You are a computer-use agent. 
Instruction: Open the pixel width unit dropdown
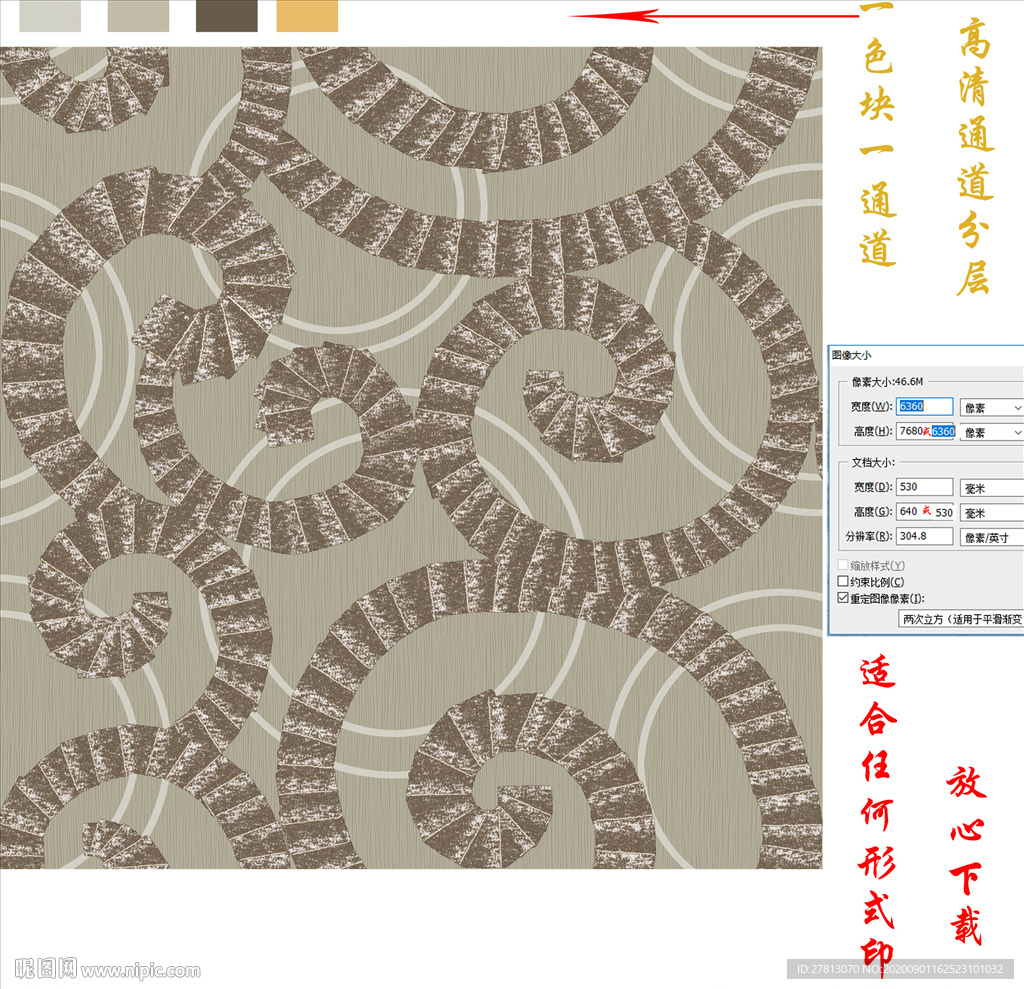[991, 408]
